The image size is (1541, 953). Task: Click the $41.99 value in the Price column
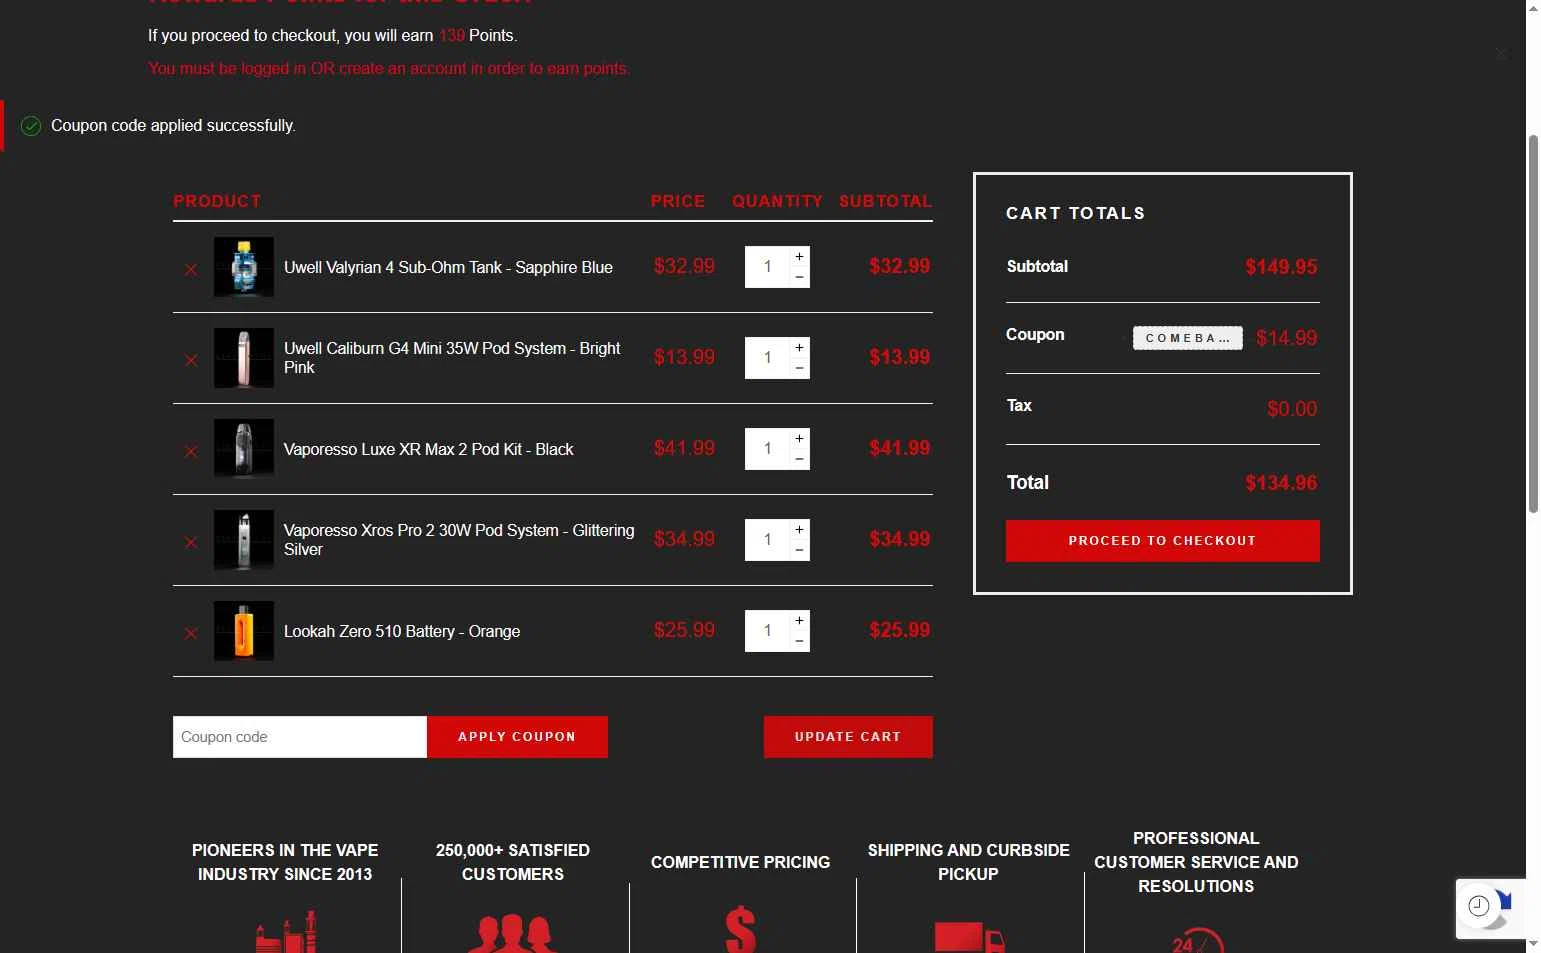point(684,449)
